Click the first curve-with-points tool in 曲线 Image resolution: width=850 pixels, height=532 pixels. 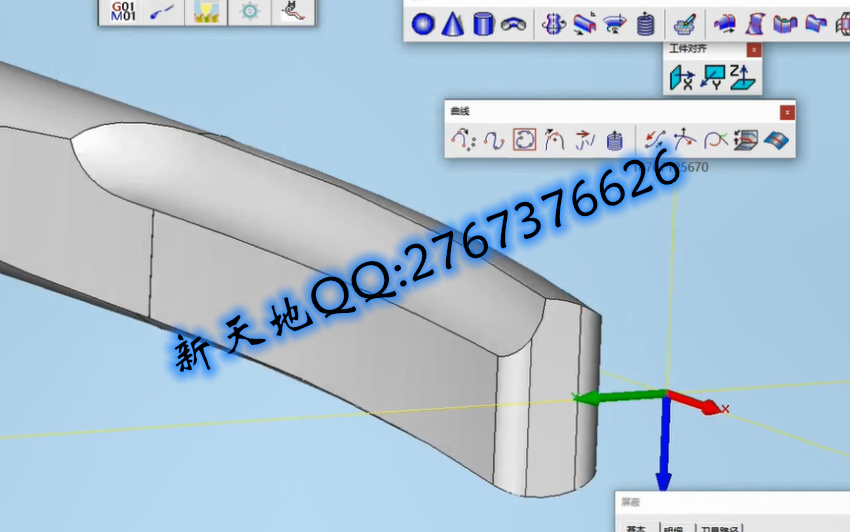tap(463, 140)
